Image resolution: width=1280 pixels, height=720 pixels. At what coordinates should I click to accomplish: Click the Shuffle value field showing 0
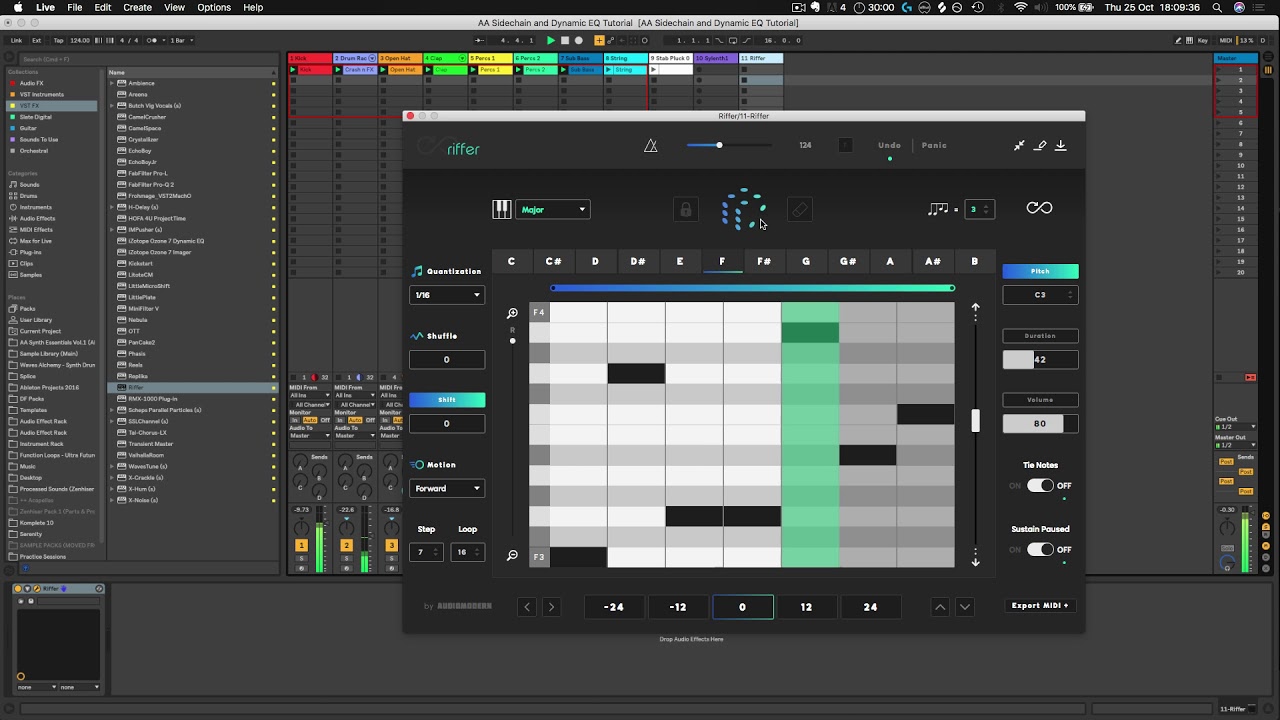tap(447, 359)
